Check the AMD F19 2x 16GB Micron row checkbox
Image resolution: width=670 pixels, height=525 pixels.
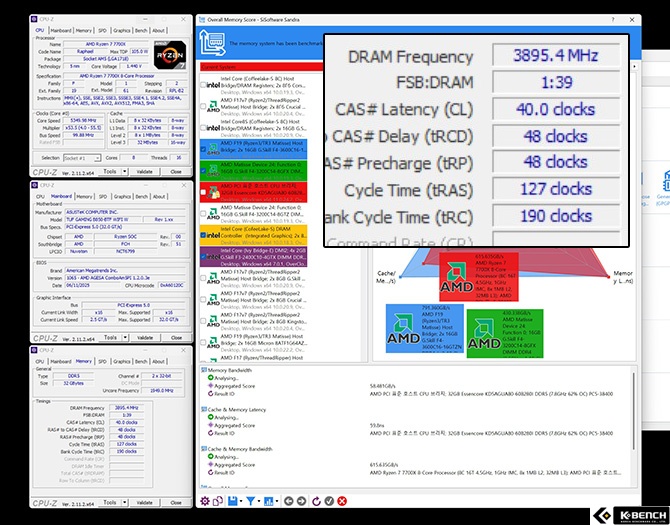click(203, 343)
